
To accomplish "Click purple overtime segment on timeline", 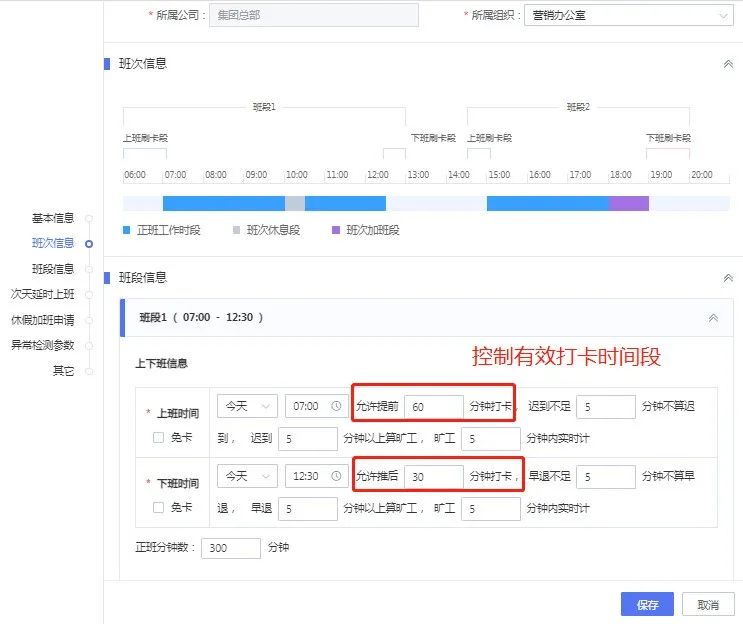I will coord(629,203).
